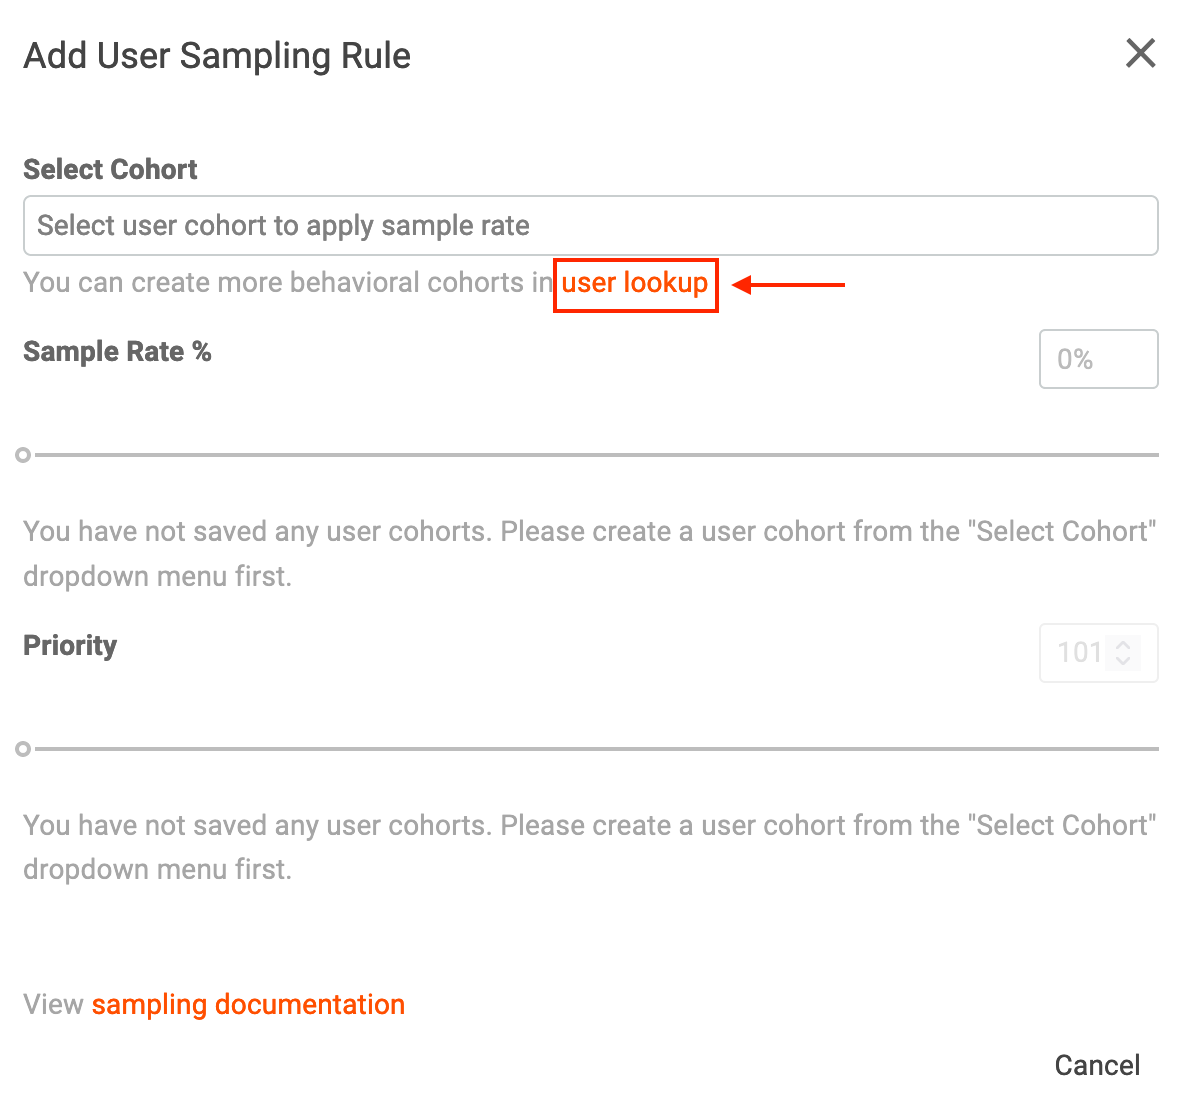Decrement Priority with the down stepper arrow
This screenshot has height=1120, width=1184.
pos(1124,660)
